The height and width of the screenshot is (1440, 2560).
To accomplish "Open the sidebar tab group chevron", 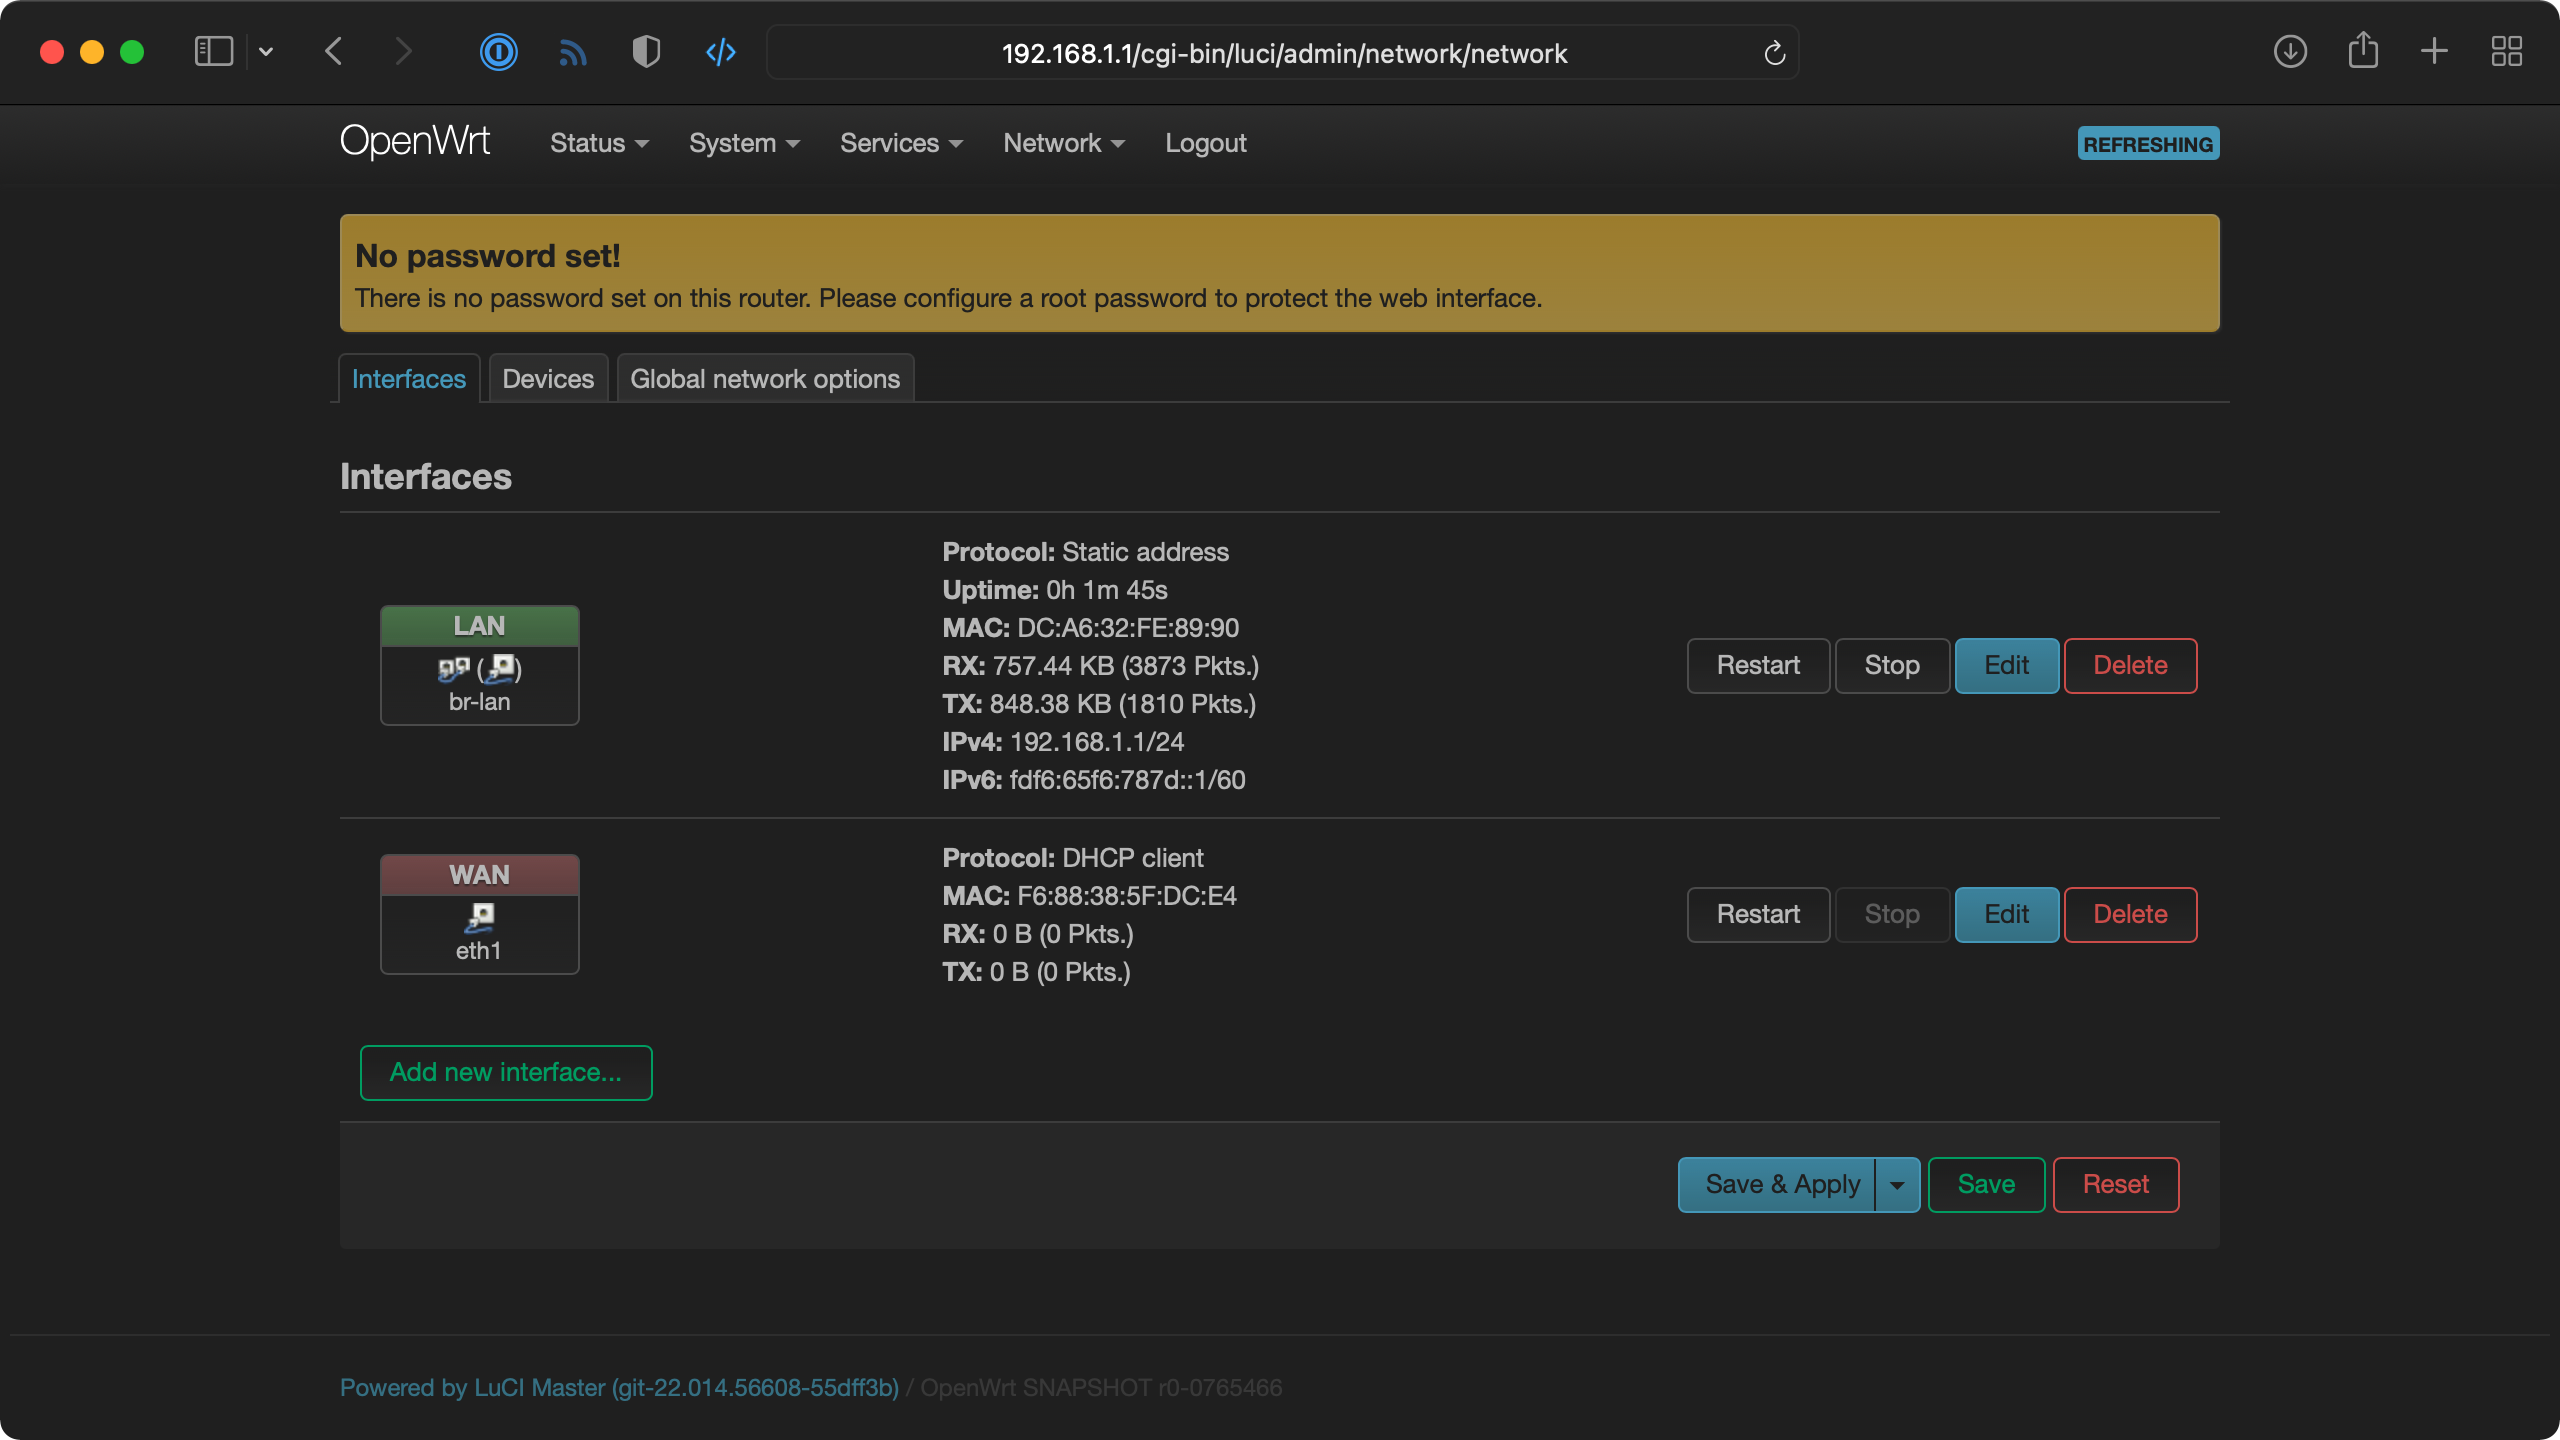I will pyautogui.click(x=266, y=52).
